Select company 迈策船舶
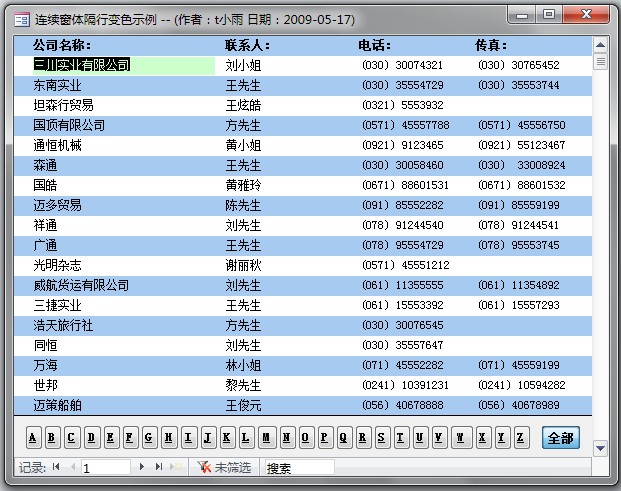621x491 pixels. pos(57,405)
